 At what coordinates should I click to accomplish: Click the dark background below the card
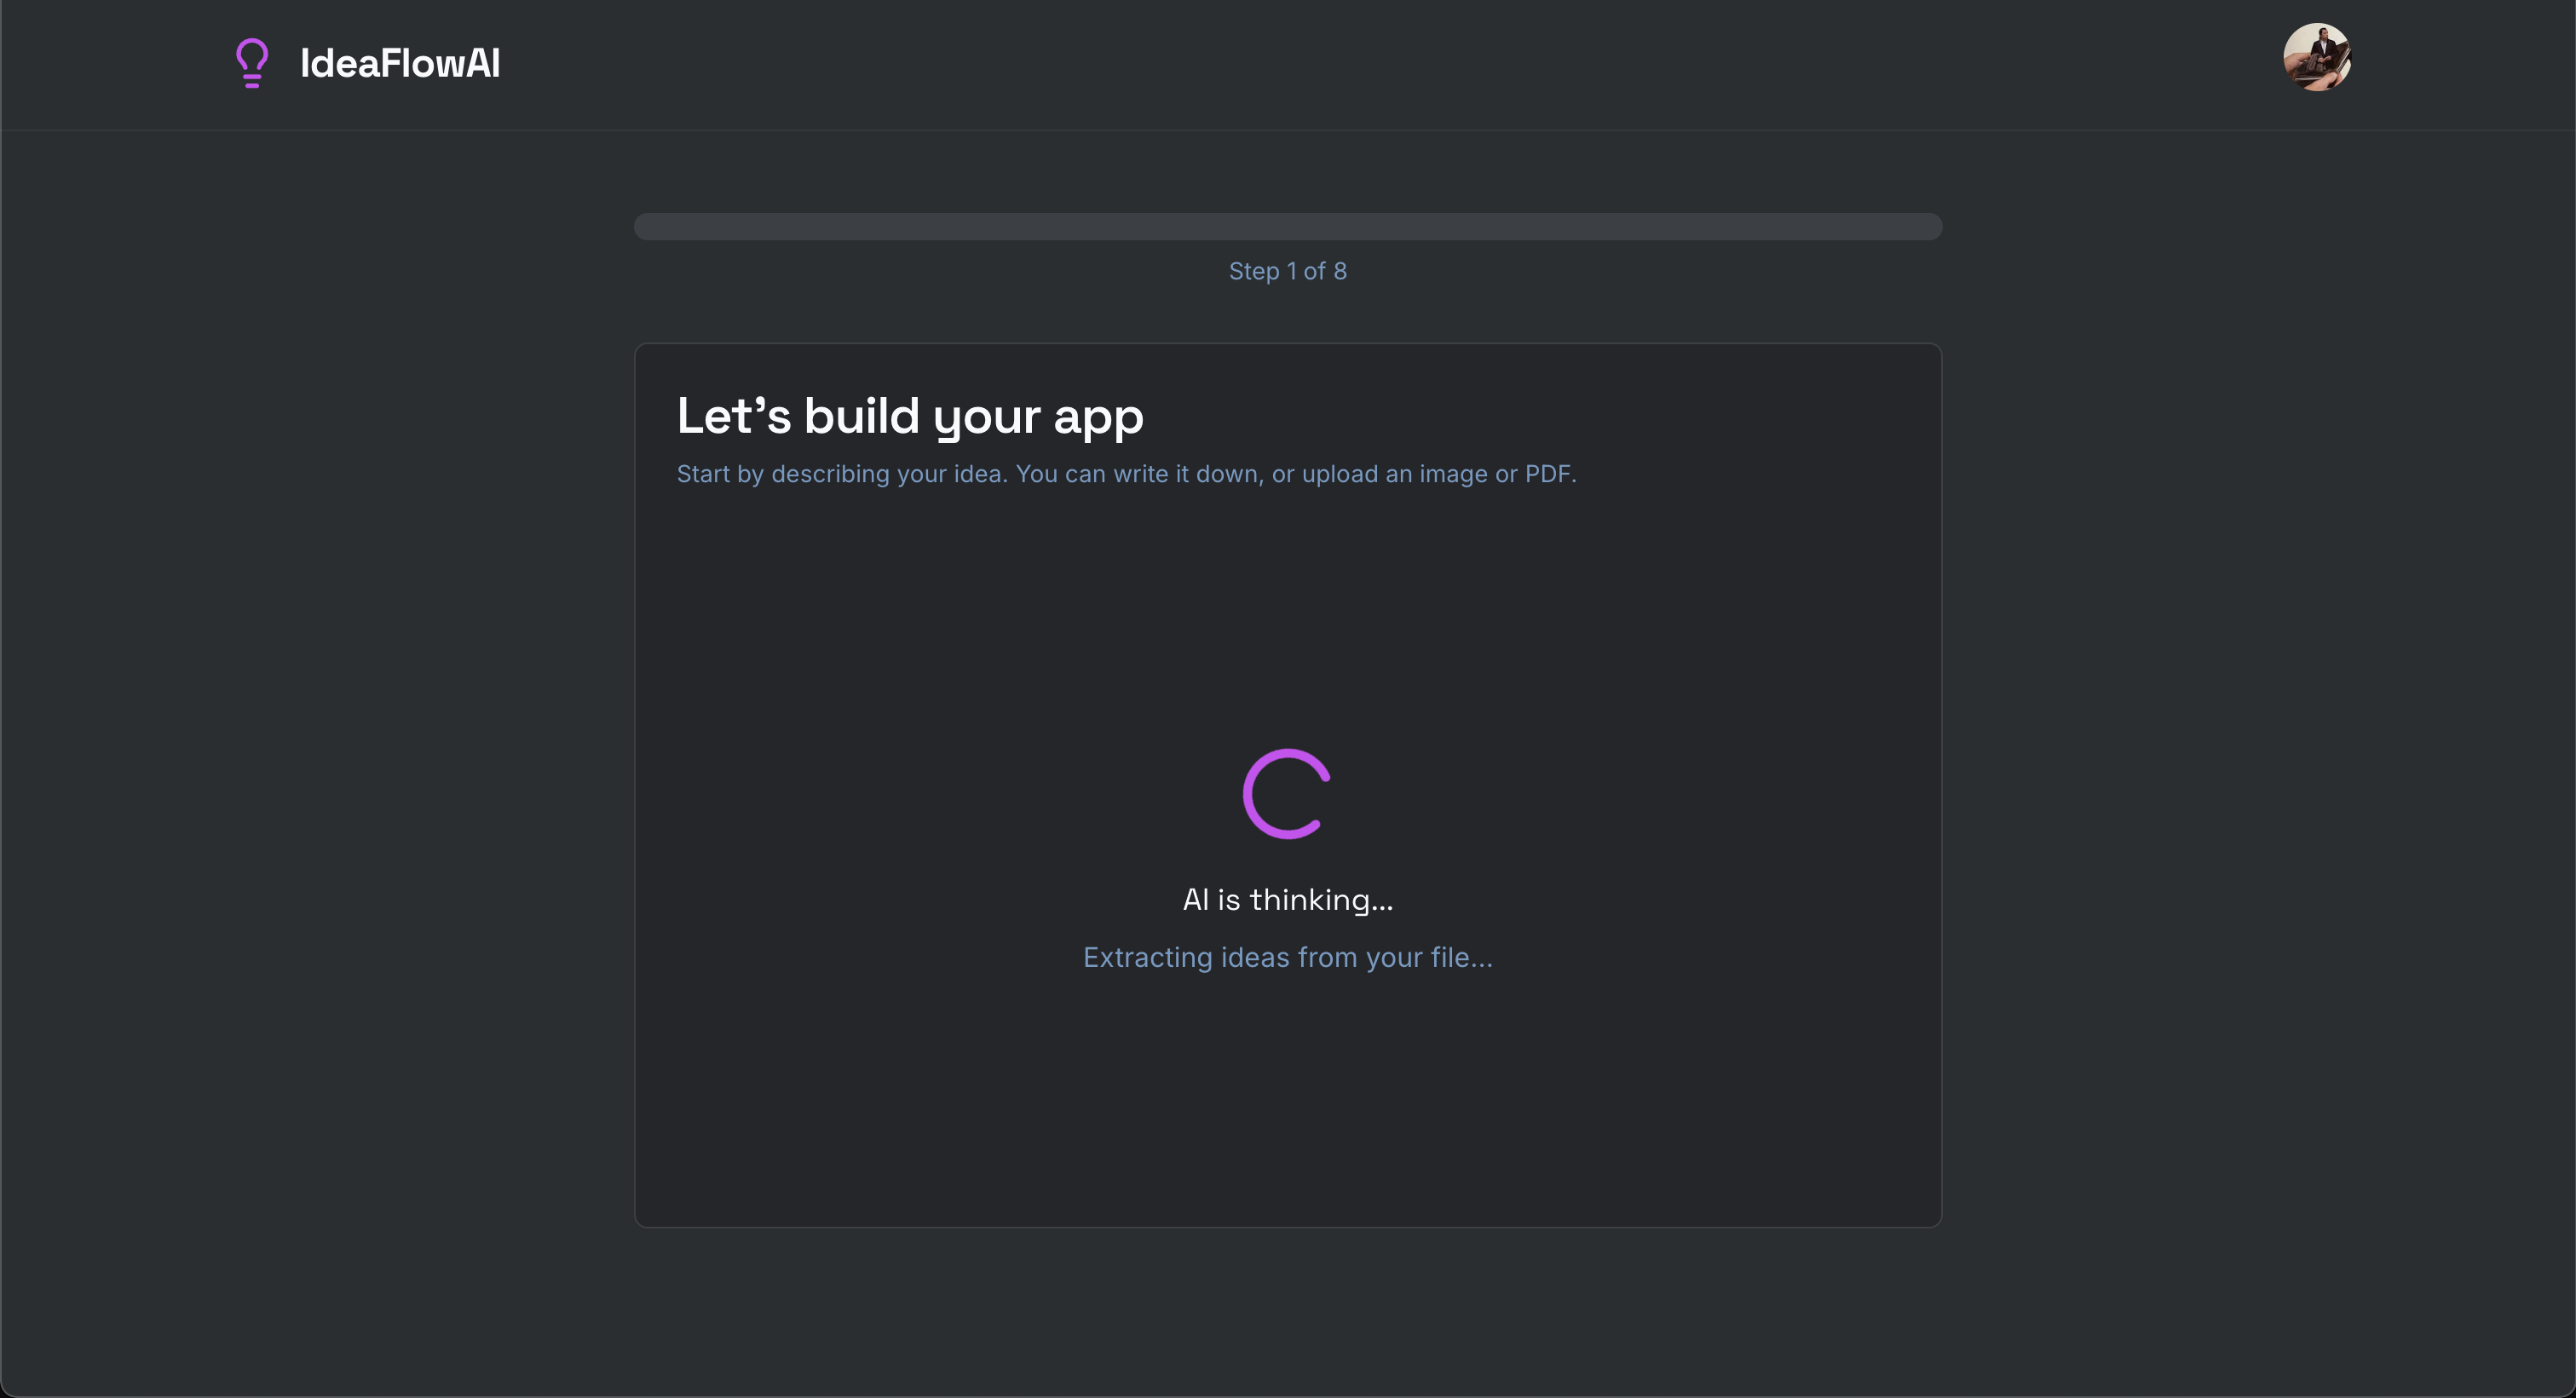[1287, 1310]
